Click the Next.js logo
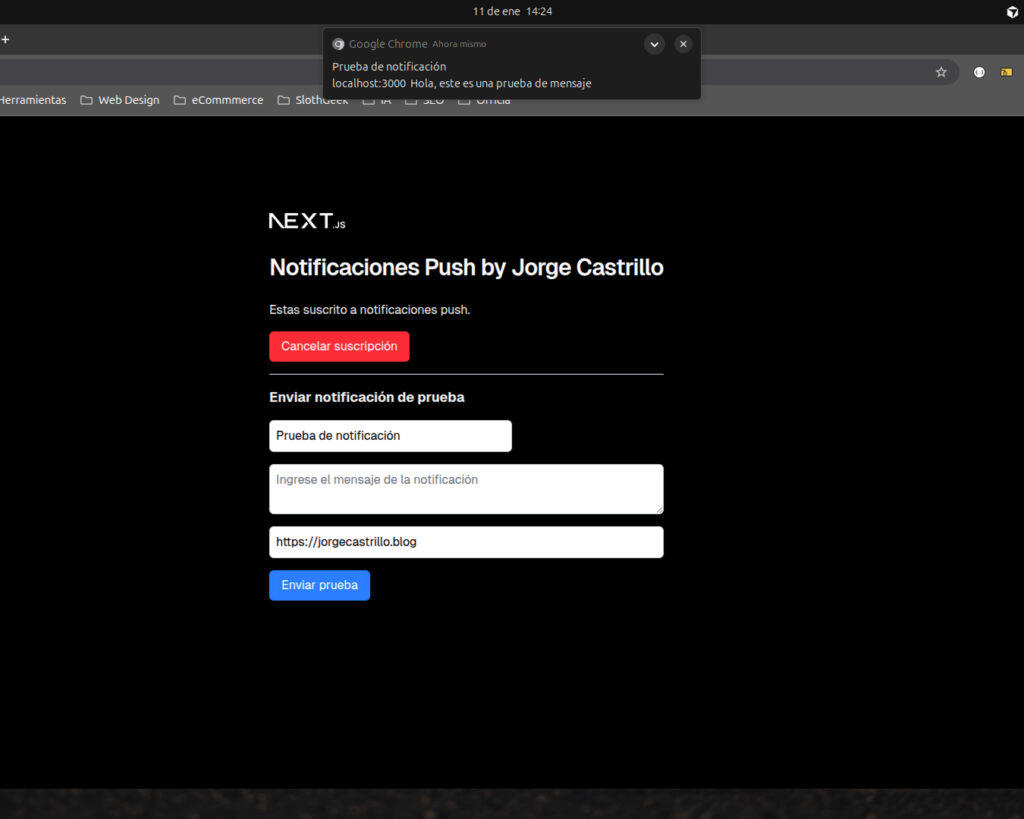The image size is (1024, 819). 307,221
